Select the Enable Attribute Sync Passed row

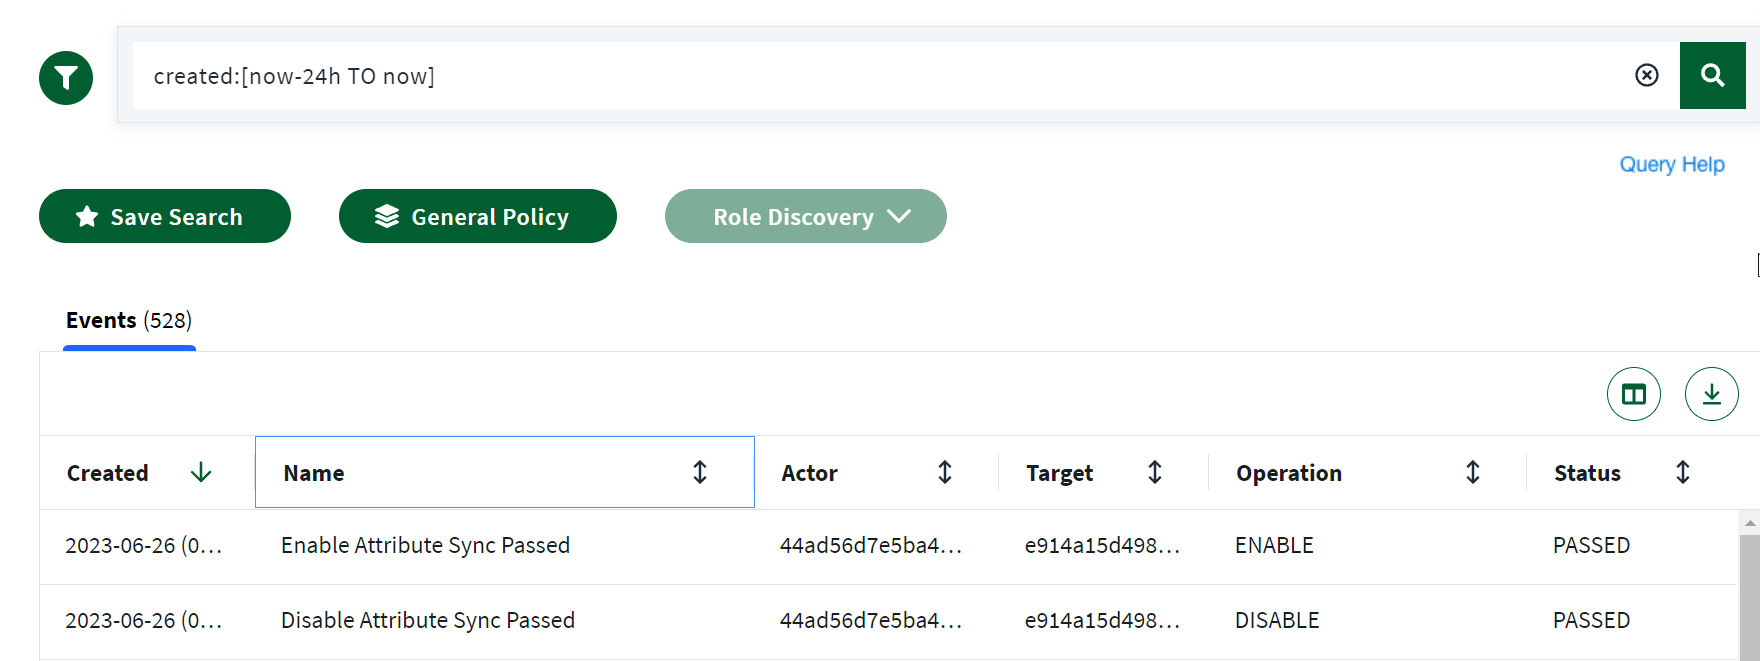point(425,546)
